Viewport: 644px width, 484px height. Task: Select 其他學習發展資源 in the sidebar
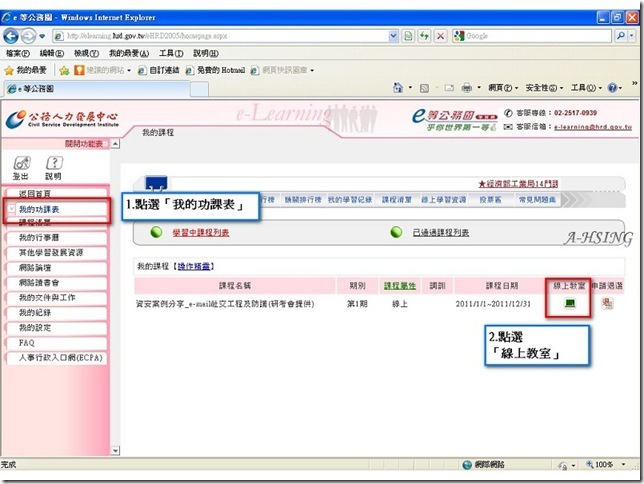click(57, 253)
